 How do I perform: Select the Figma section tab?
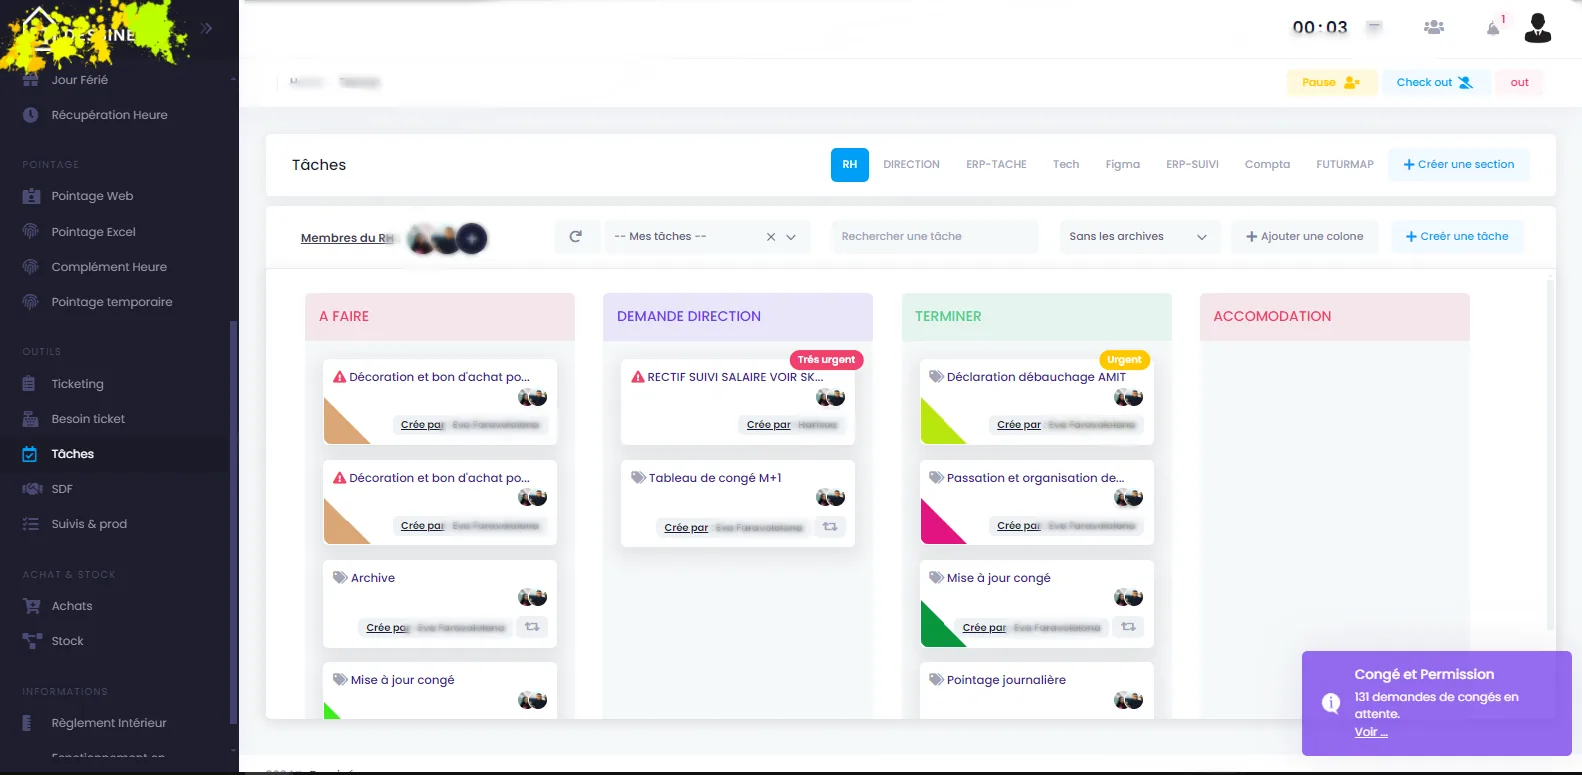(1122, 165)
